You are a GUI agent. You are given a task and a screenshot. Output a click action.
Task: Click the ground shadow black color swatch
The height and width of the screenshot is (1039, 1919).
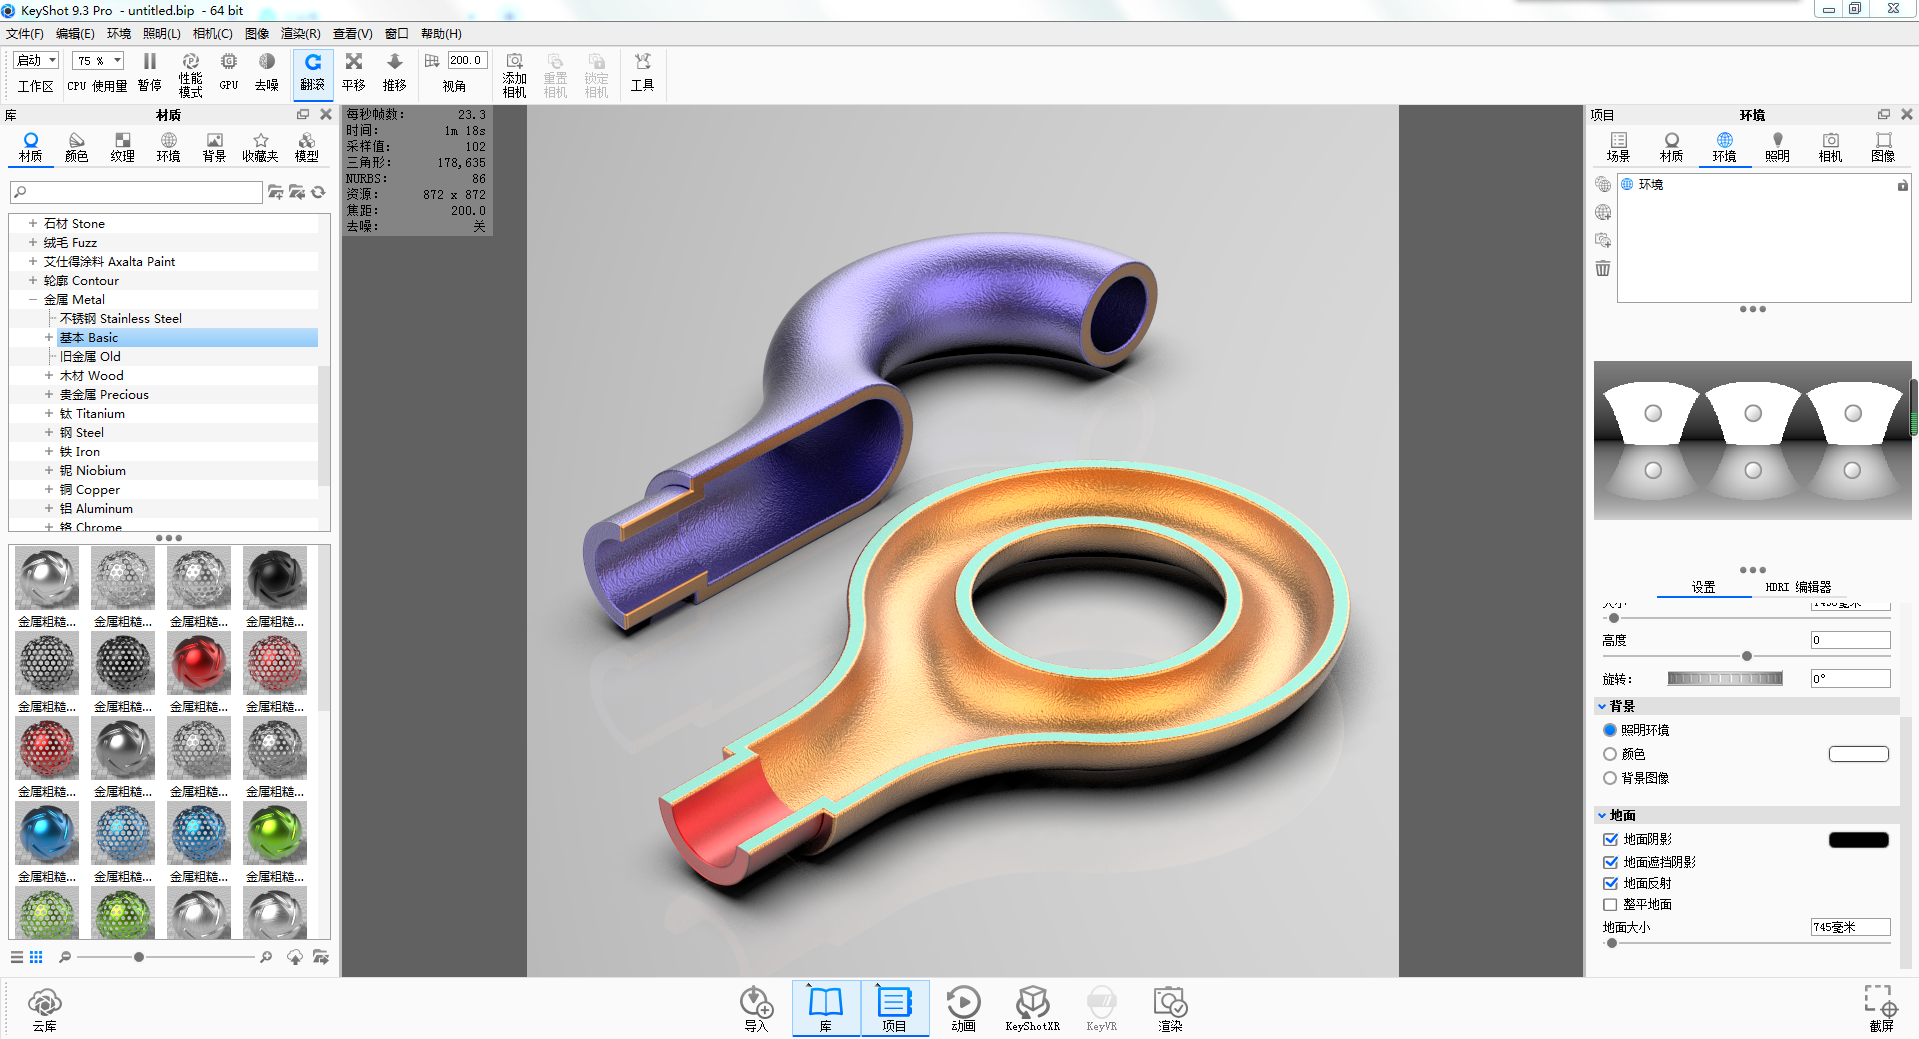tap(1858, 840)
